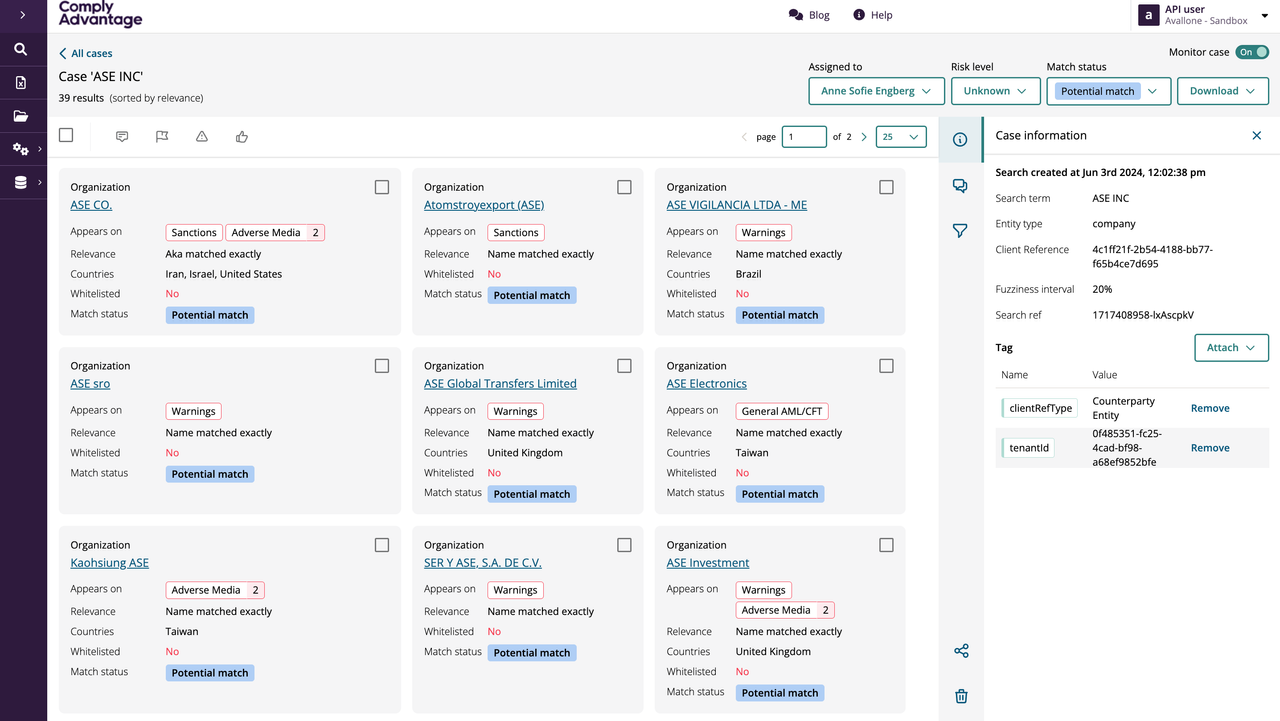
Task: Check the ASE CO. result checkbox
Action: pos(382,187)
